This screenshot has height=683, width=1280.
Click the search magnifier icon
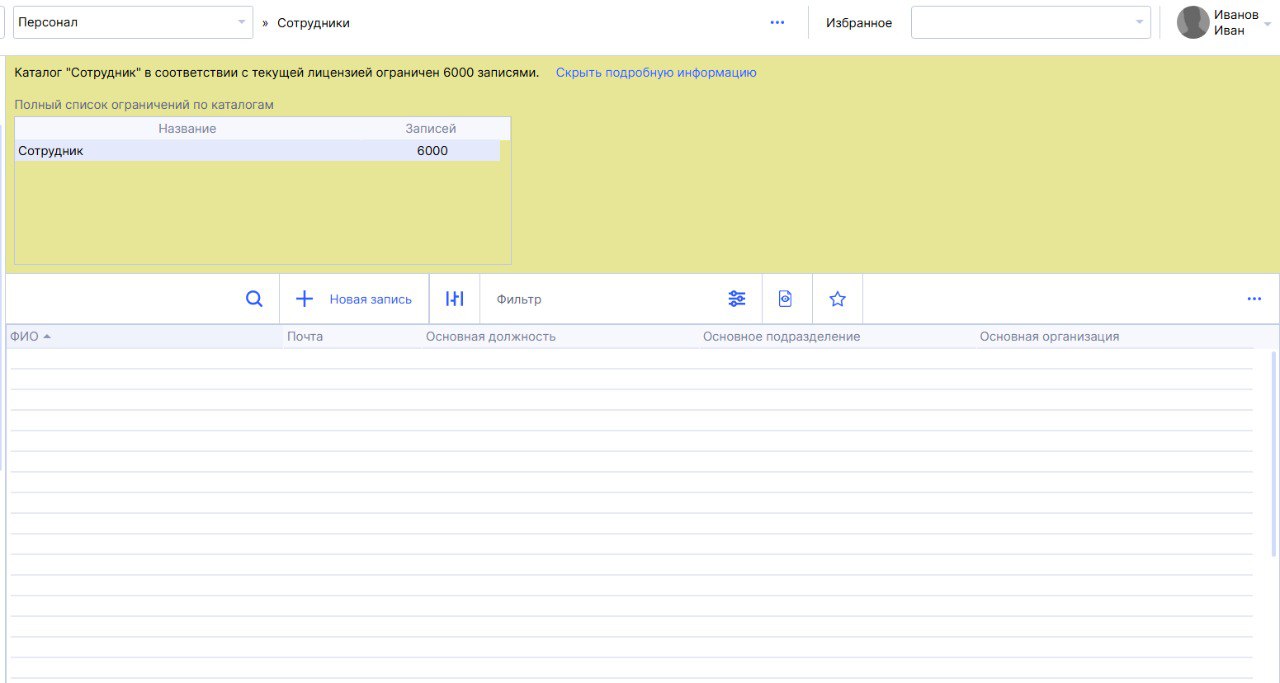tap(254, 299)
